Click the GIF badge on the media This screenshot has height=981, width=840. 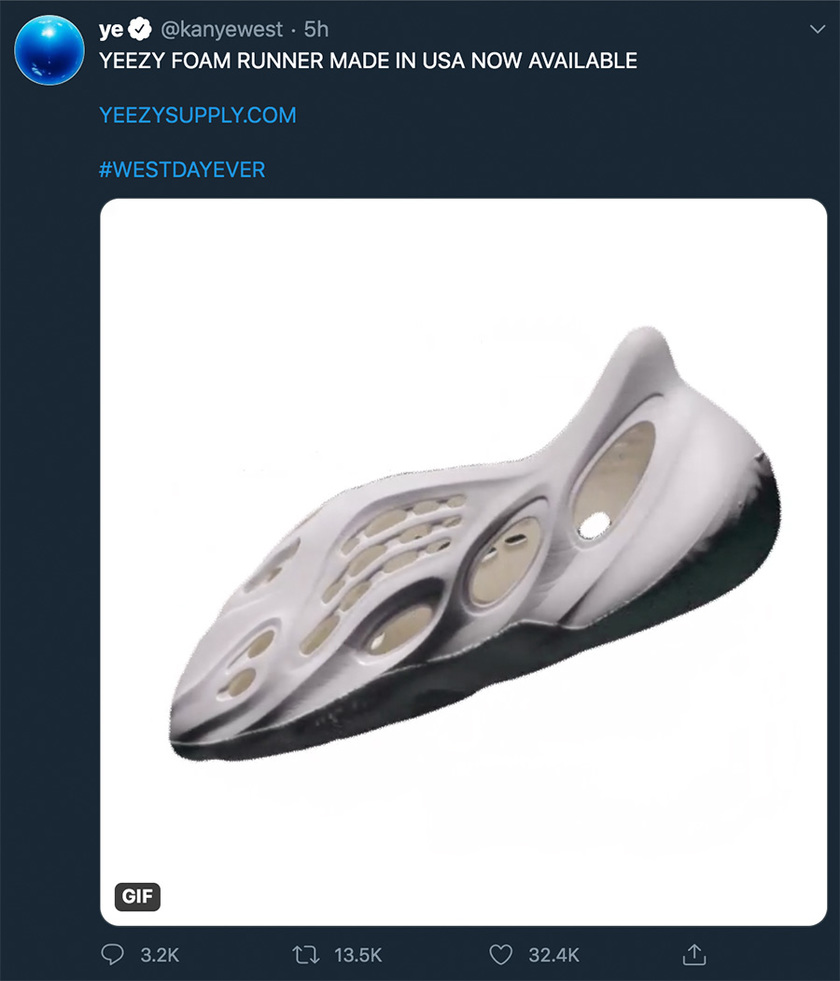pyautogui.click(x=137, y=895)
